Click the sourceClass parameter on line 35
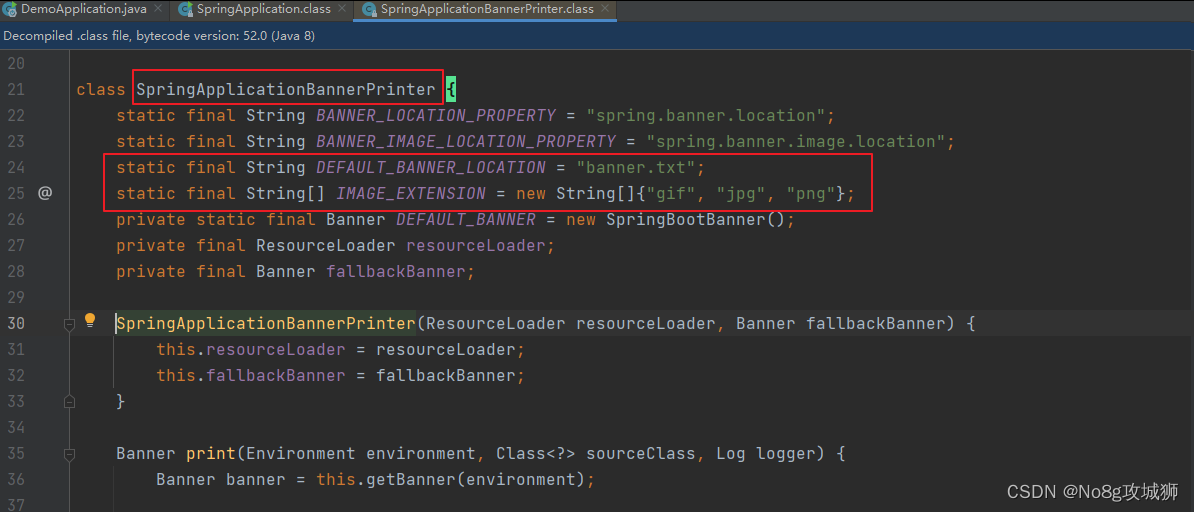 point(640,454)
